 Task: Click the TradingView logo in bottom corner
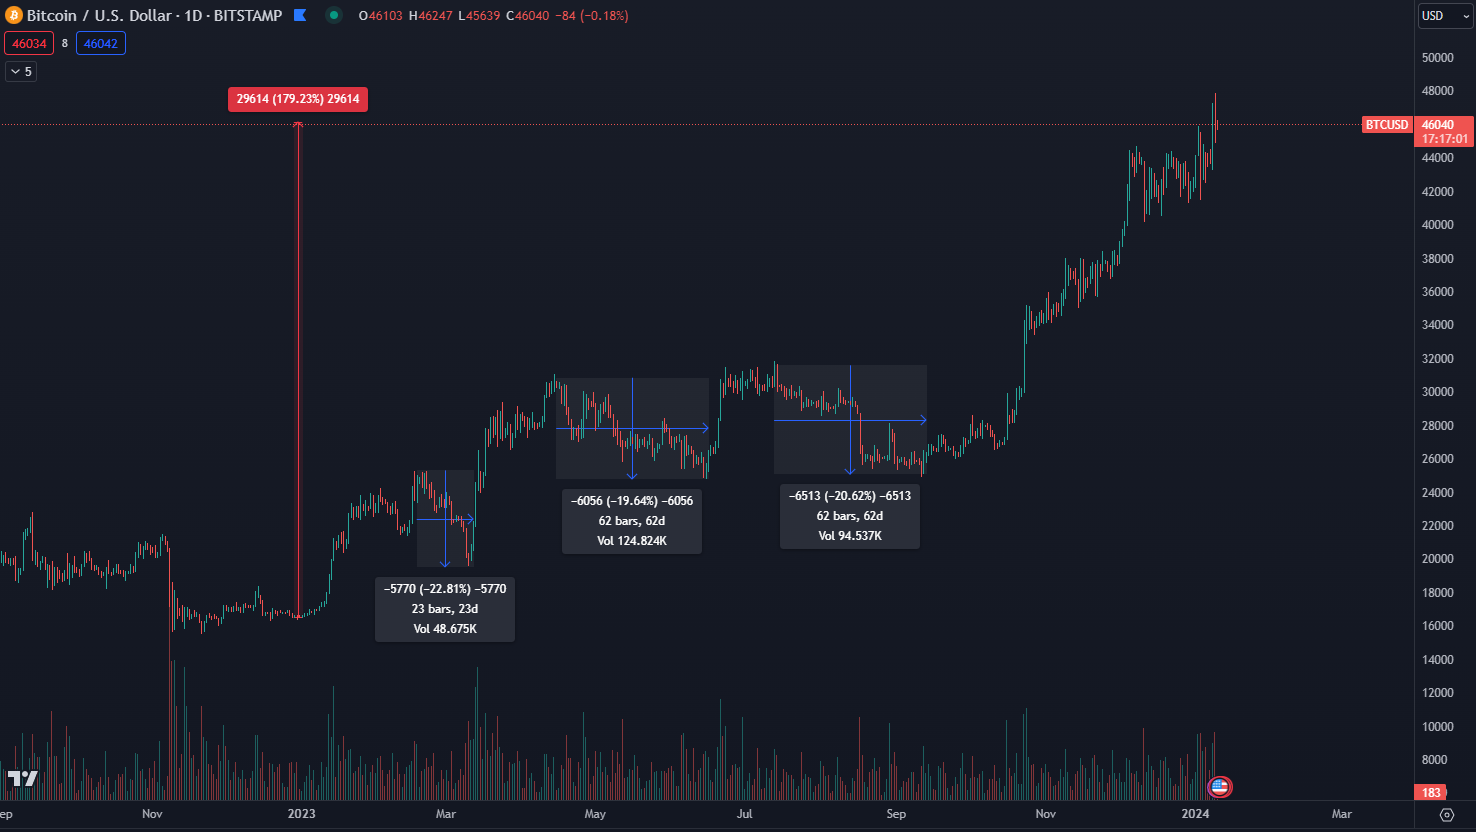pos(22,779)
